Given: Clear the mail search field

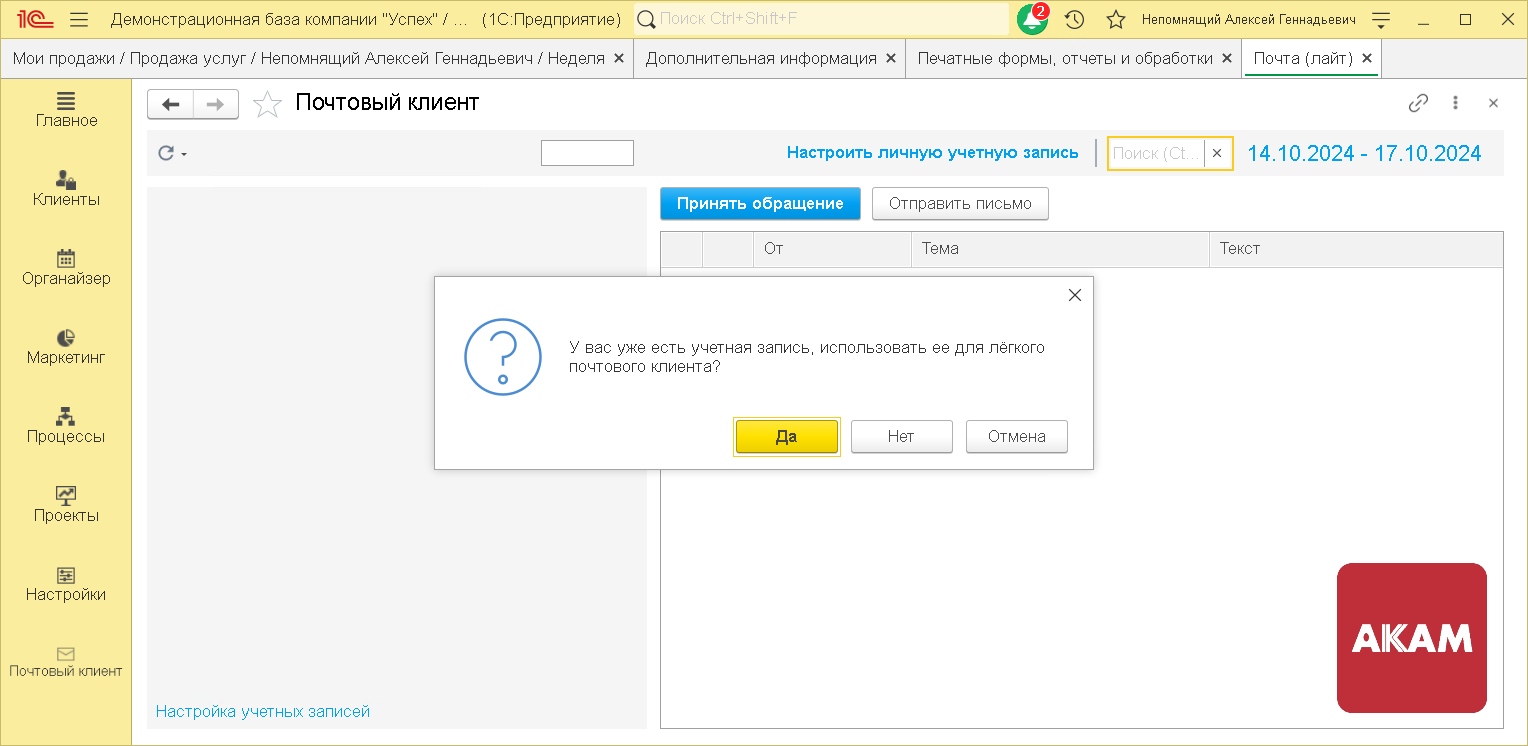Looking at the screenshot, I should [1217, 153].
